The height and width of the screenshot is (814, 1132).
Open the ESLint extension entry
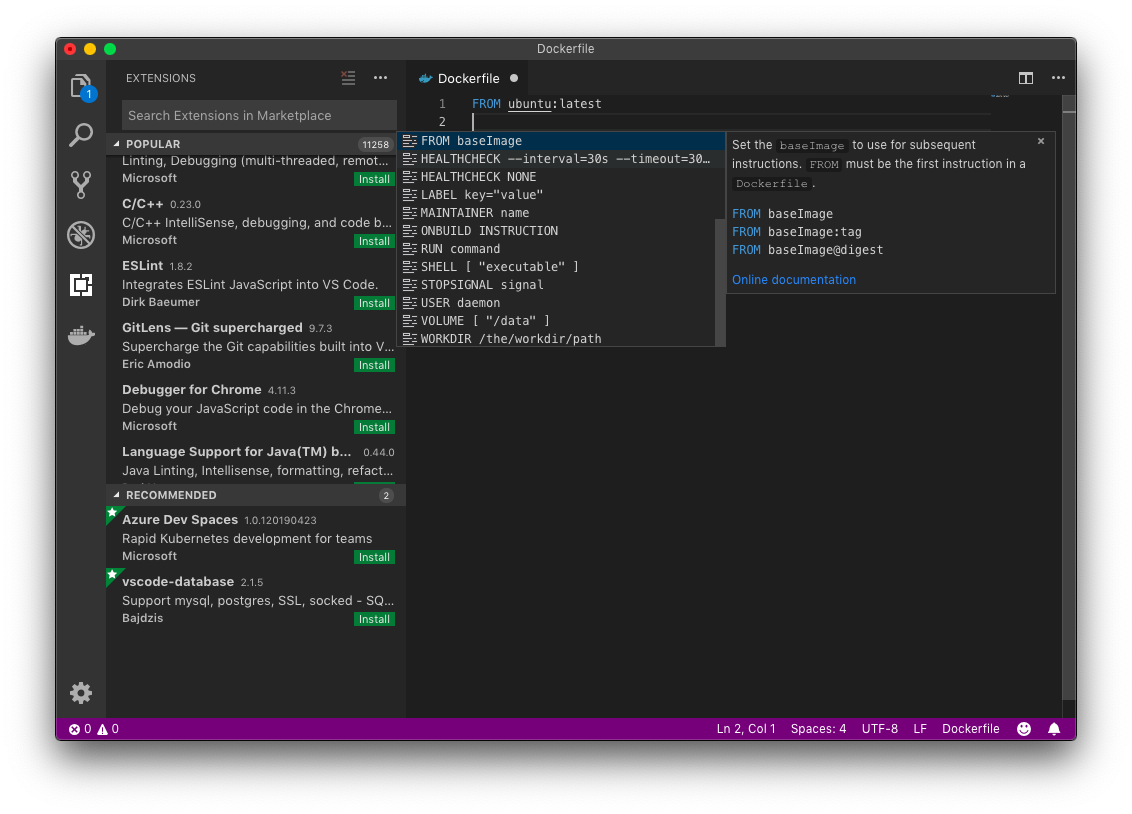(256, 284)
